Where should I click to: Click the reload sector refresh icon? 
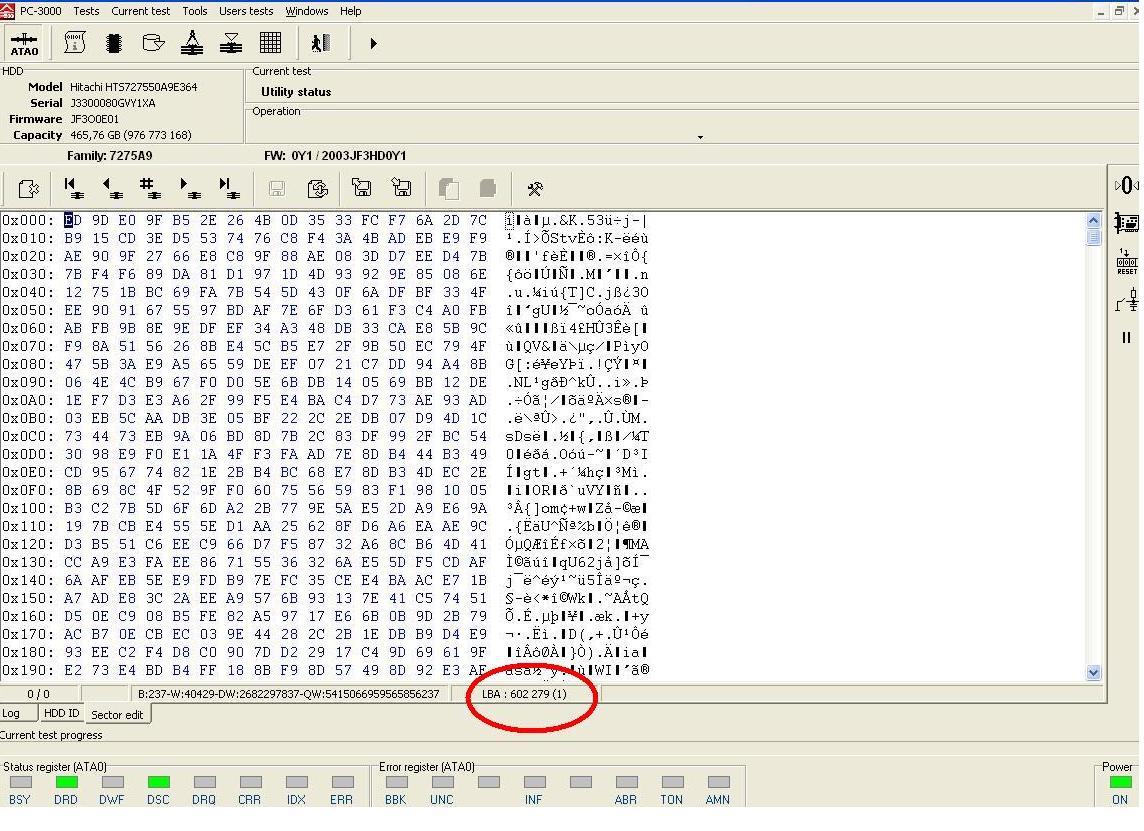click(x=317, y=189)
